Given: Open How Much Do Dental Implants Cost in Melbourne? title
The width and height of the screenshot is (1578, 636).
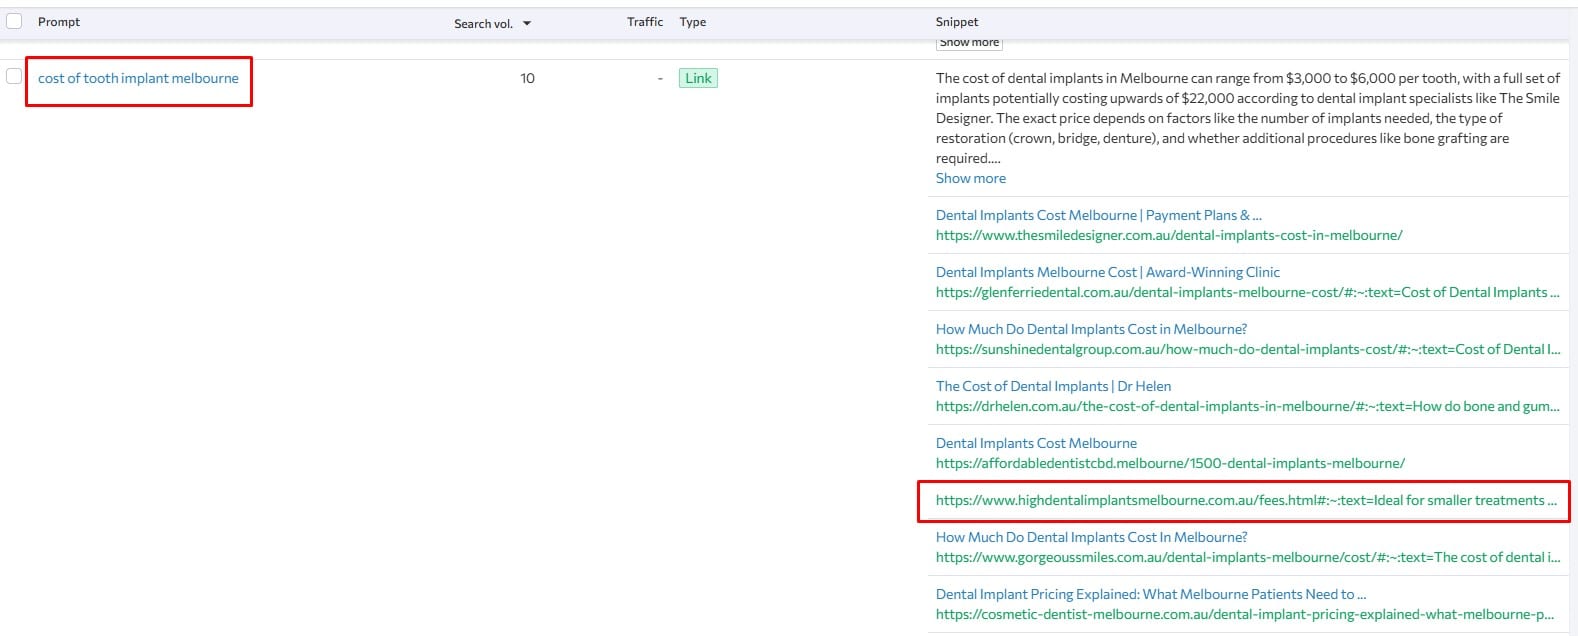Looking at the screenshot, I should 1091,329.
